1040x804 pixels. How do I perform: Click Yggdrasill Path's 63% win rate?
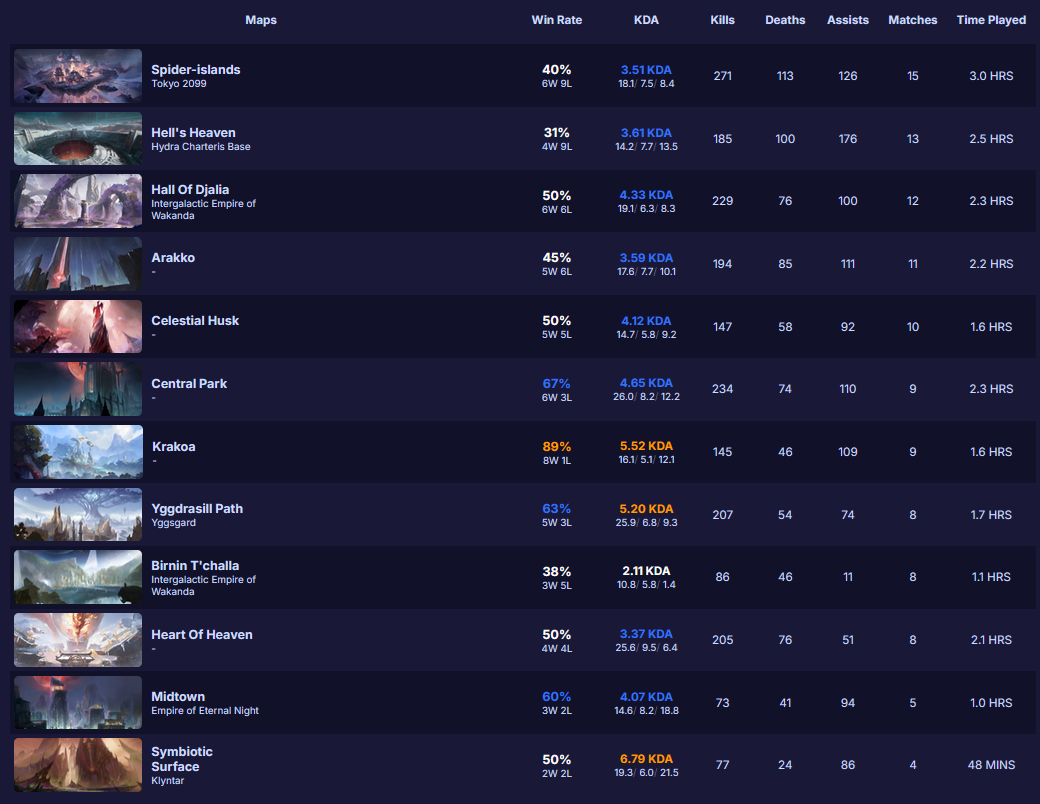(x=556, y=509)
